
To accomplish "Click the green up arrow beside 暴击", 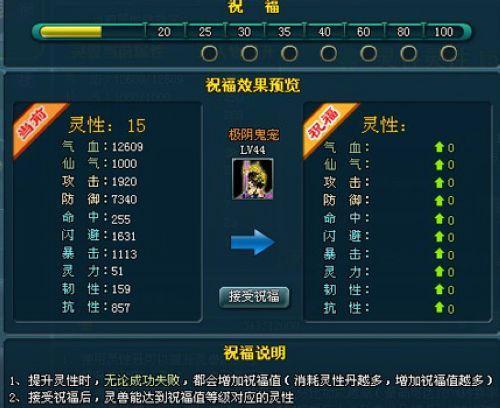I will click(439, 254).
